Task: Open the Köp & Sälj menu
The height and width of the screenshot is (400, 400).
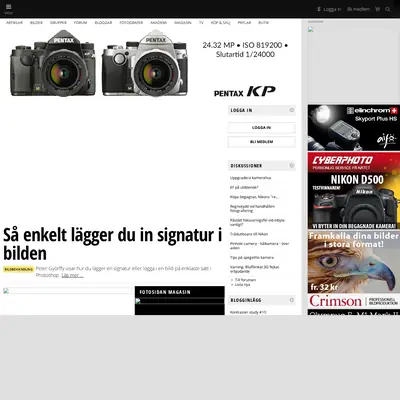Action: 220,23
